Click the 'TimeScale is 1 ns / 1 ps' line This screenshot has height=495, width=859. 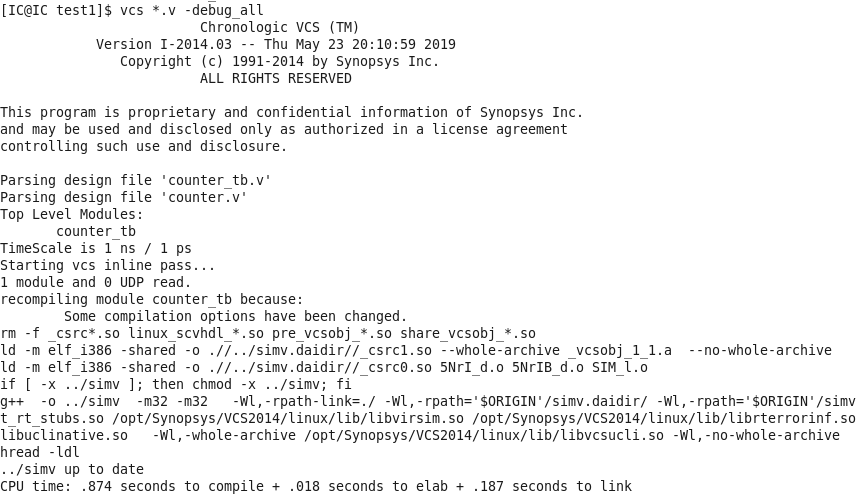tap(95, 248)
